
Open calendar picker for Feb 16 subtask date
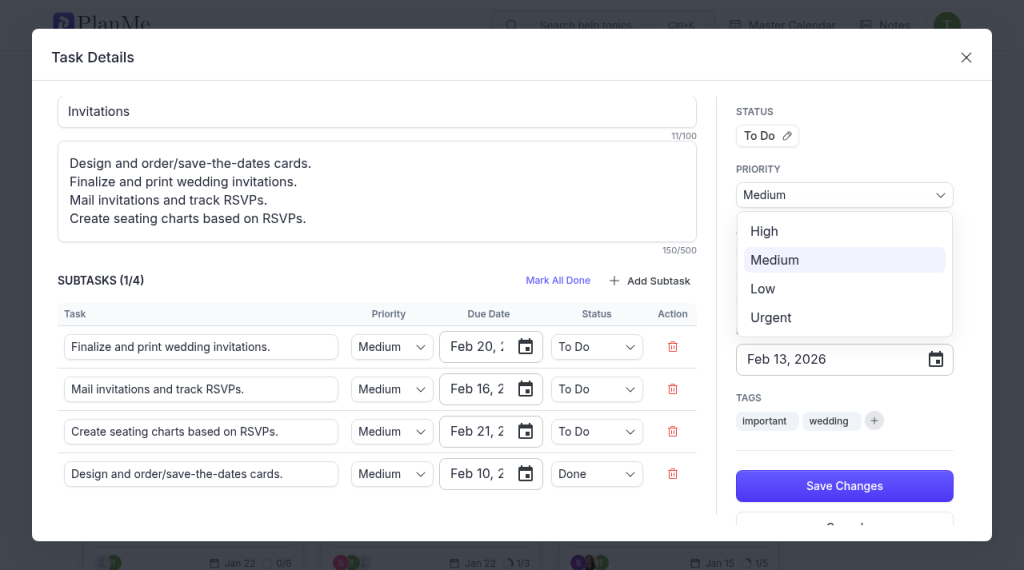pyautogui.click(x=525, y=389)
